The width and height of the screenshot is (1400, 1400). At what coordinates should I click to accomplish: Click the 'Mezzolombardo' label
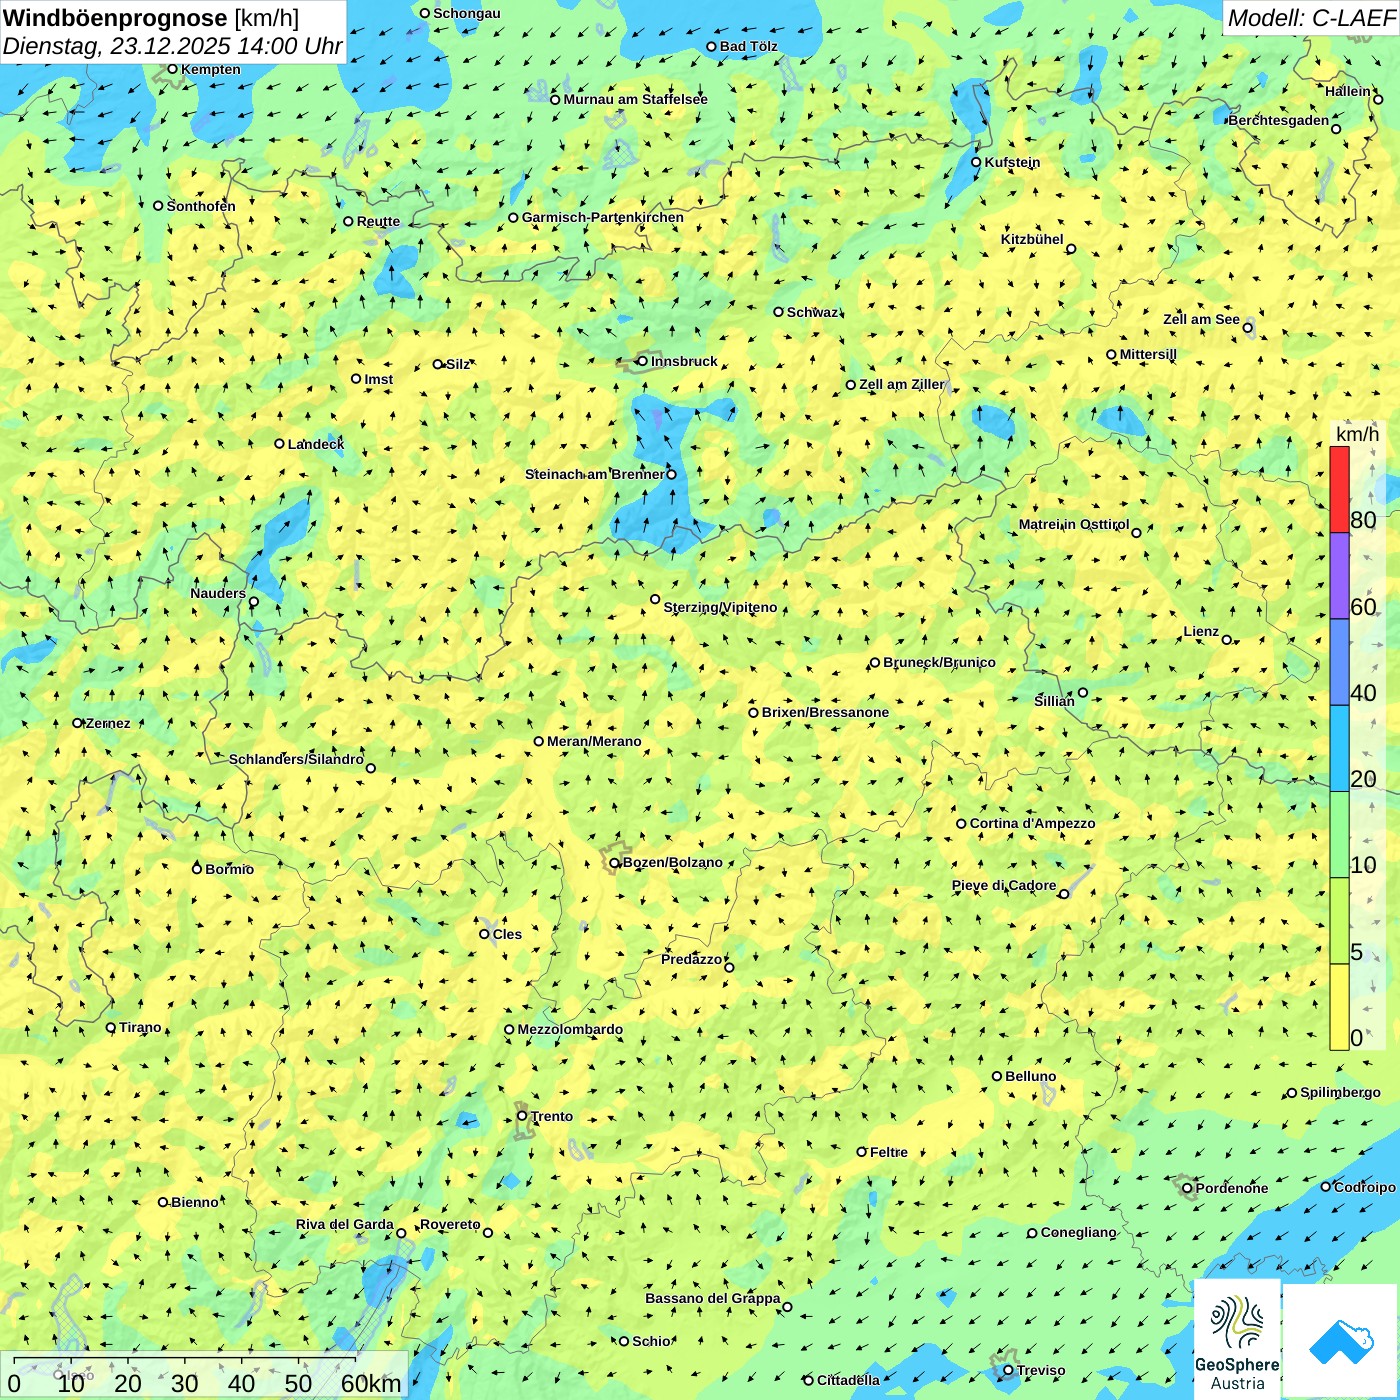coord(570,1029)
